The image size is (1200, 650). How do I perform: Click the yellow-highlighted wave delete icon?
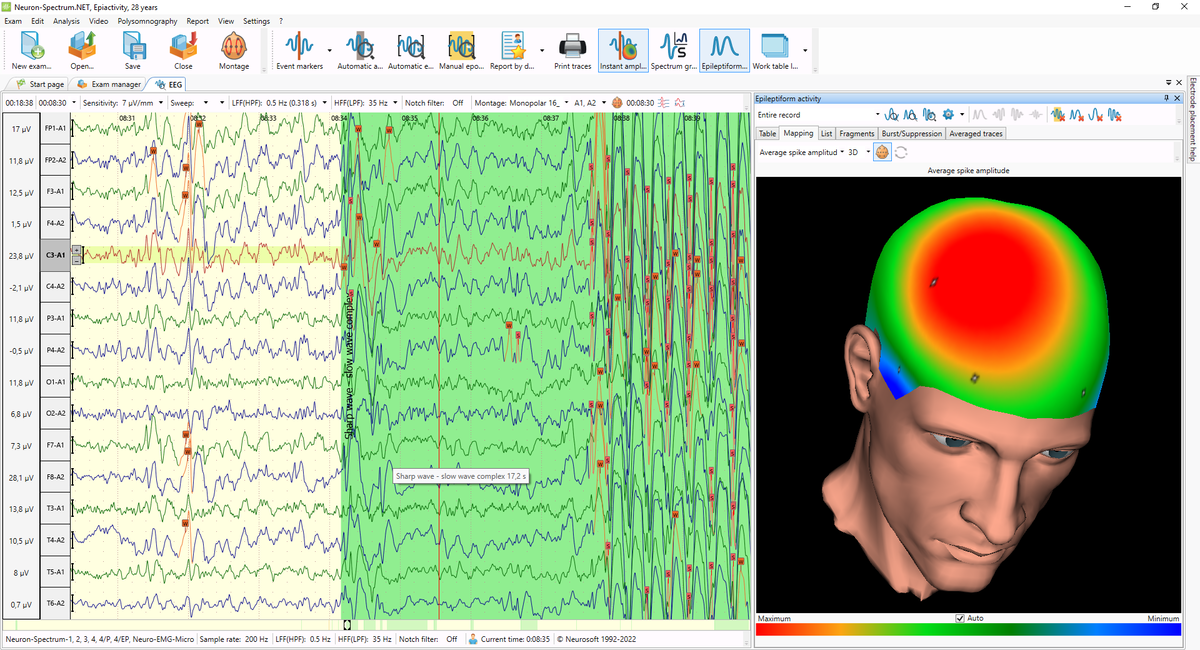(x=1058, y=115)
